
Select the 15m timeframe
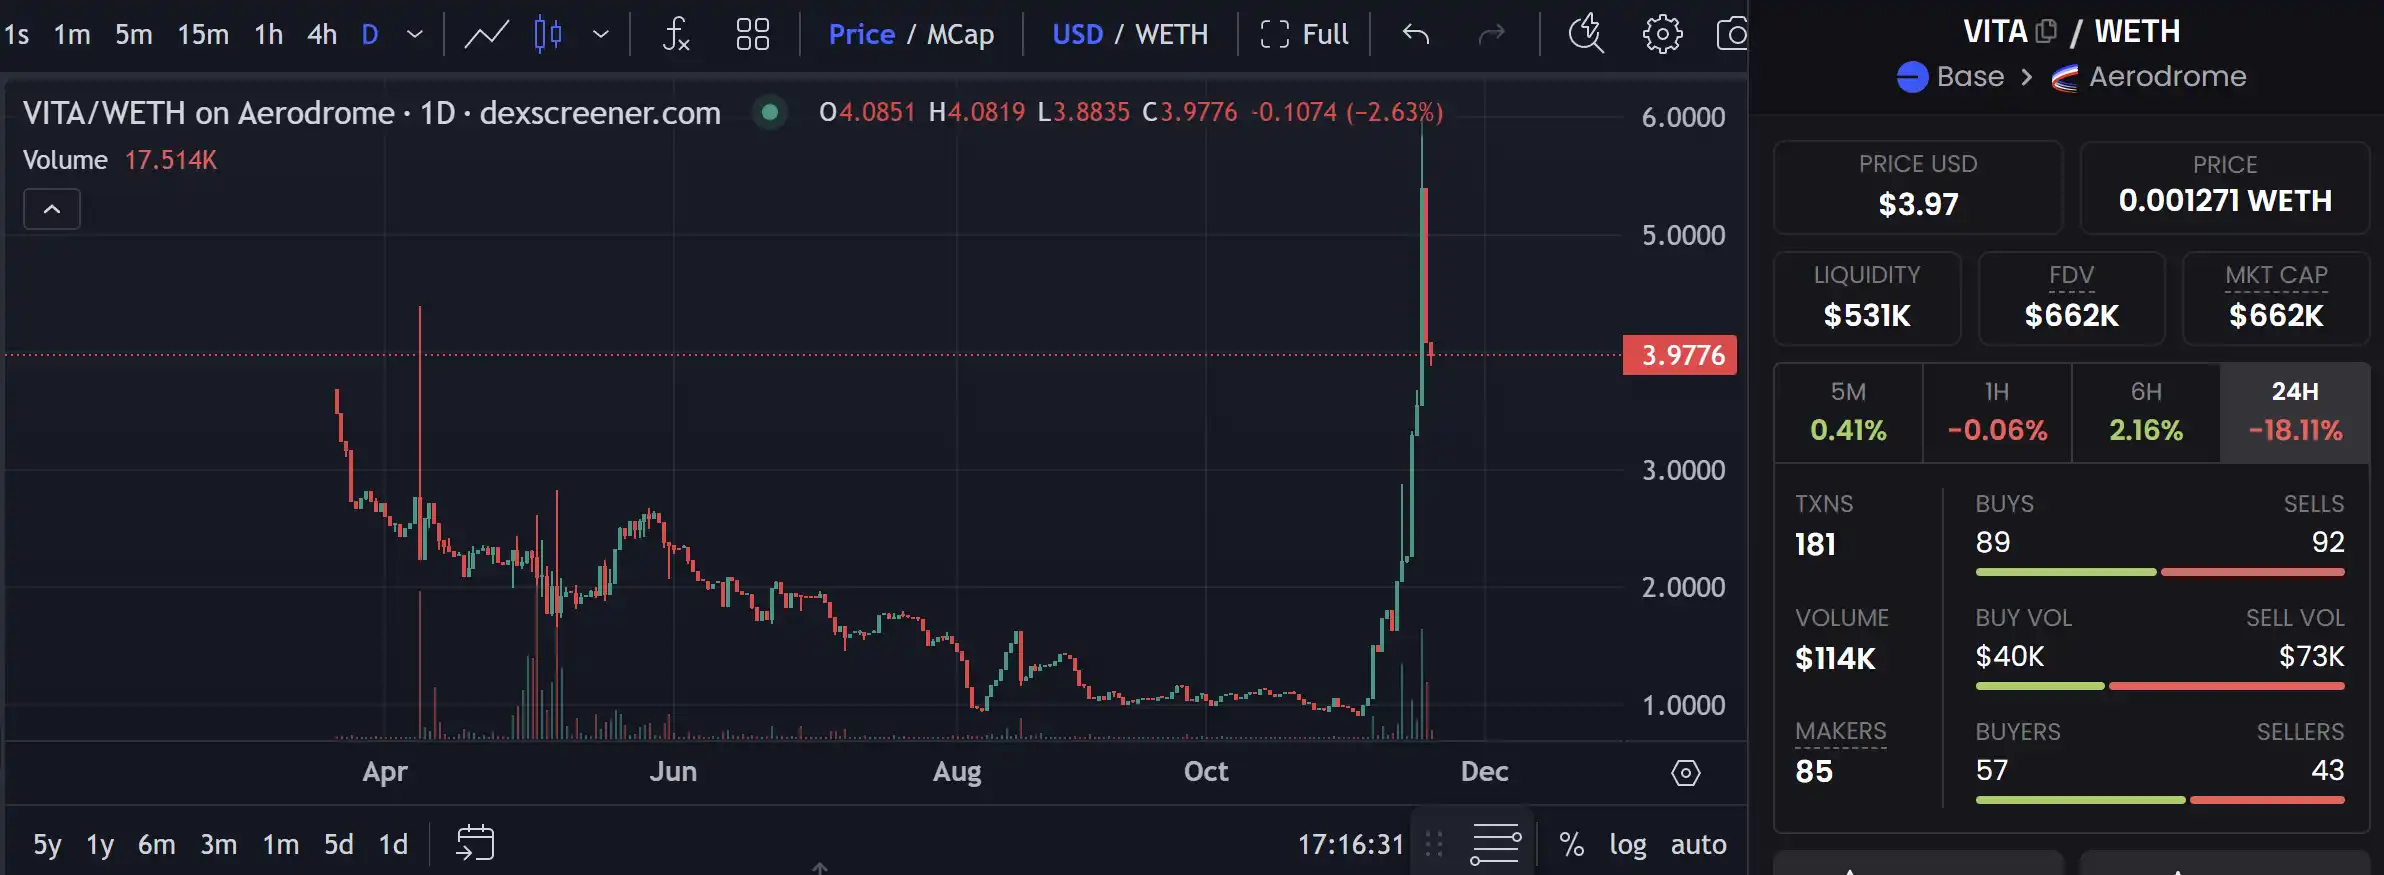(204, 33)
